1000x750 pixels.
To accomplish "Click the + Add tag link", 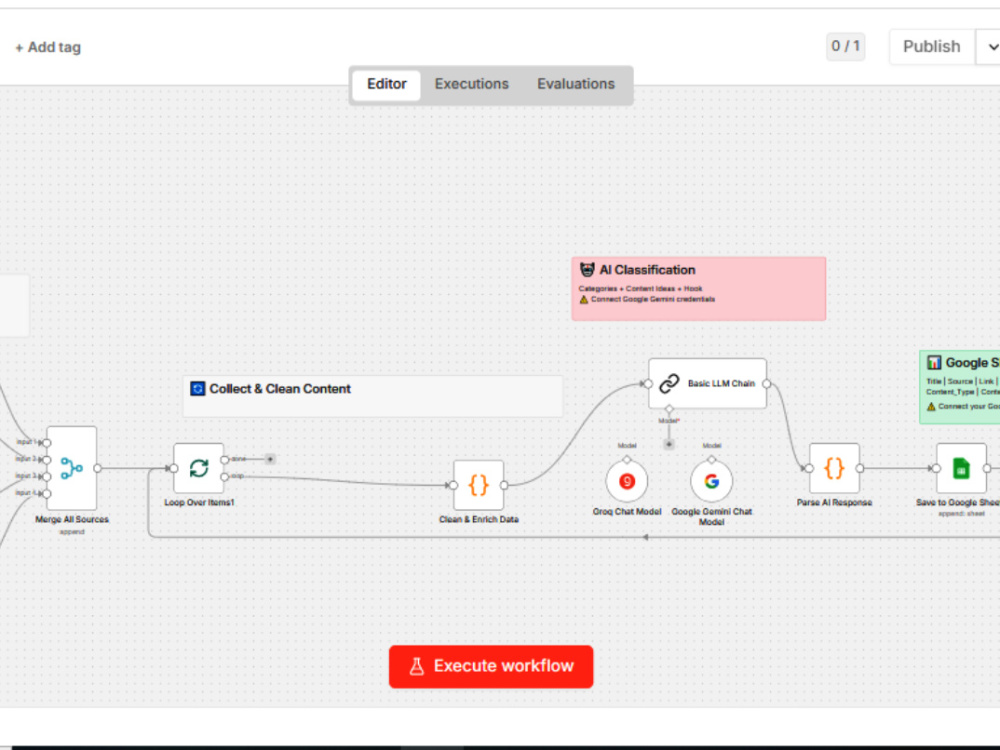I will pos(48,47).
